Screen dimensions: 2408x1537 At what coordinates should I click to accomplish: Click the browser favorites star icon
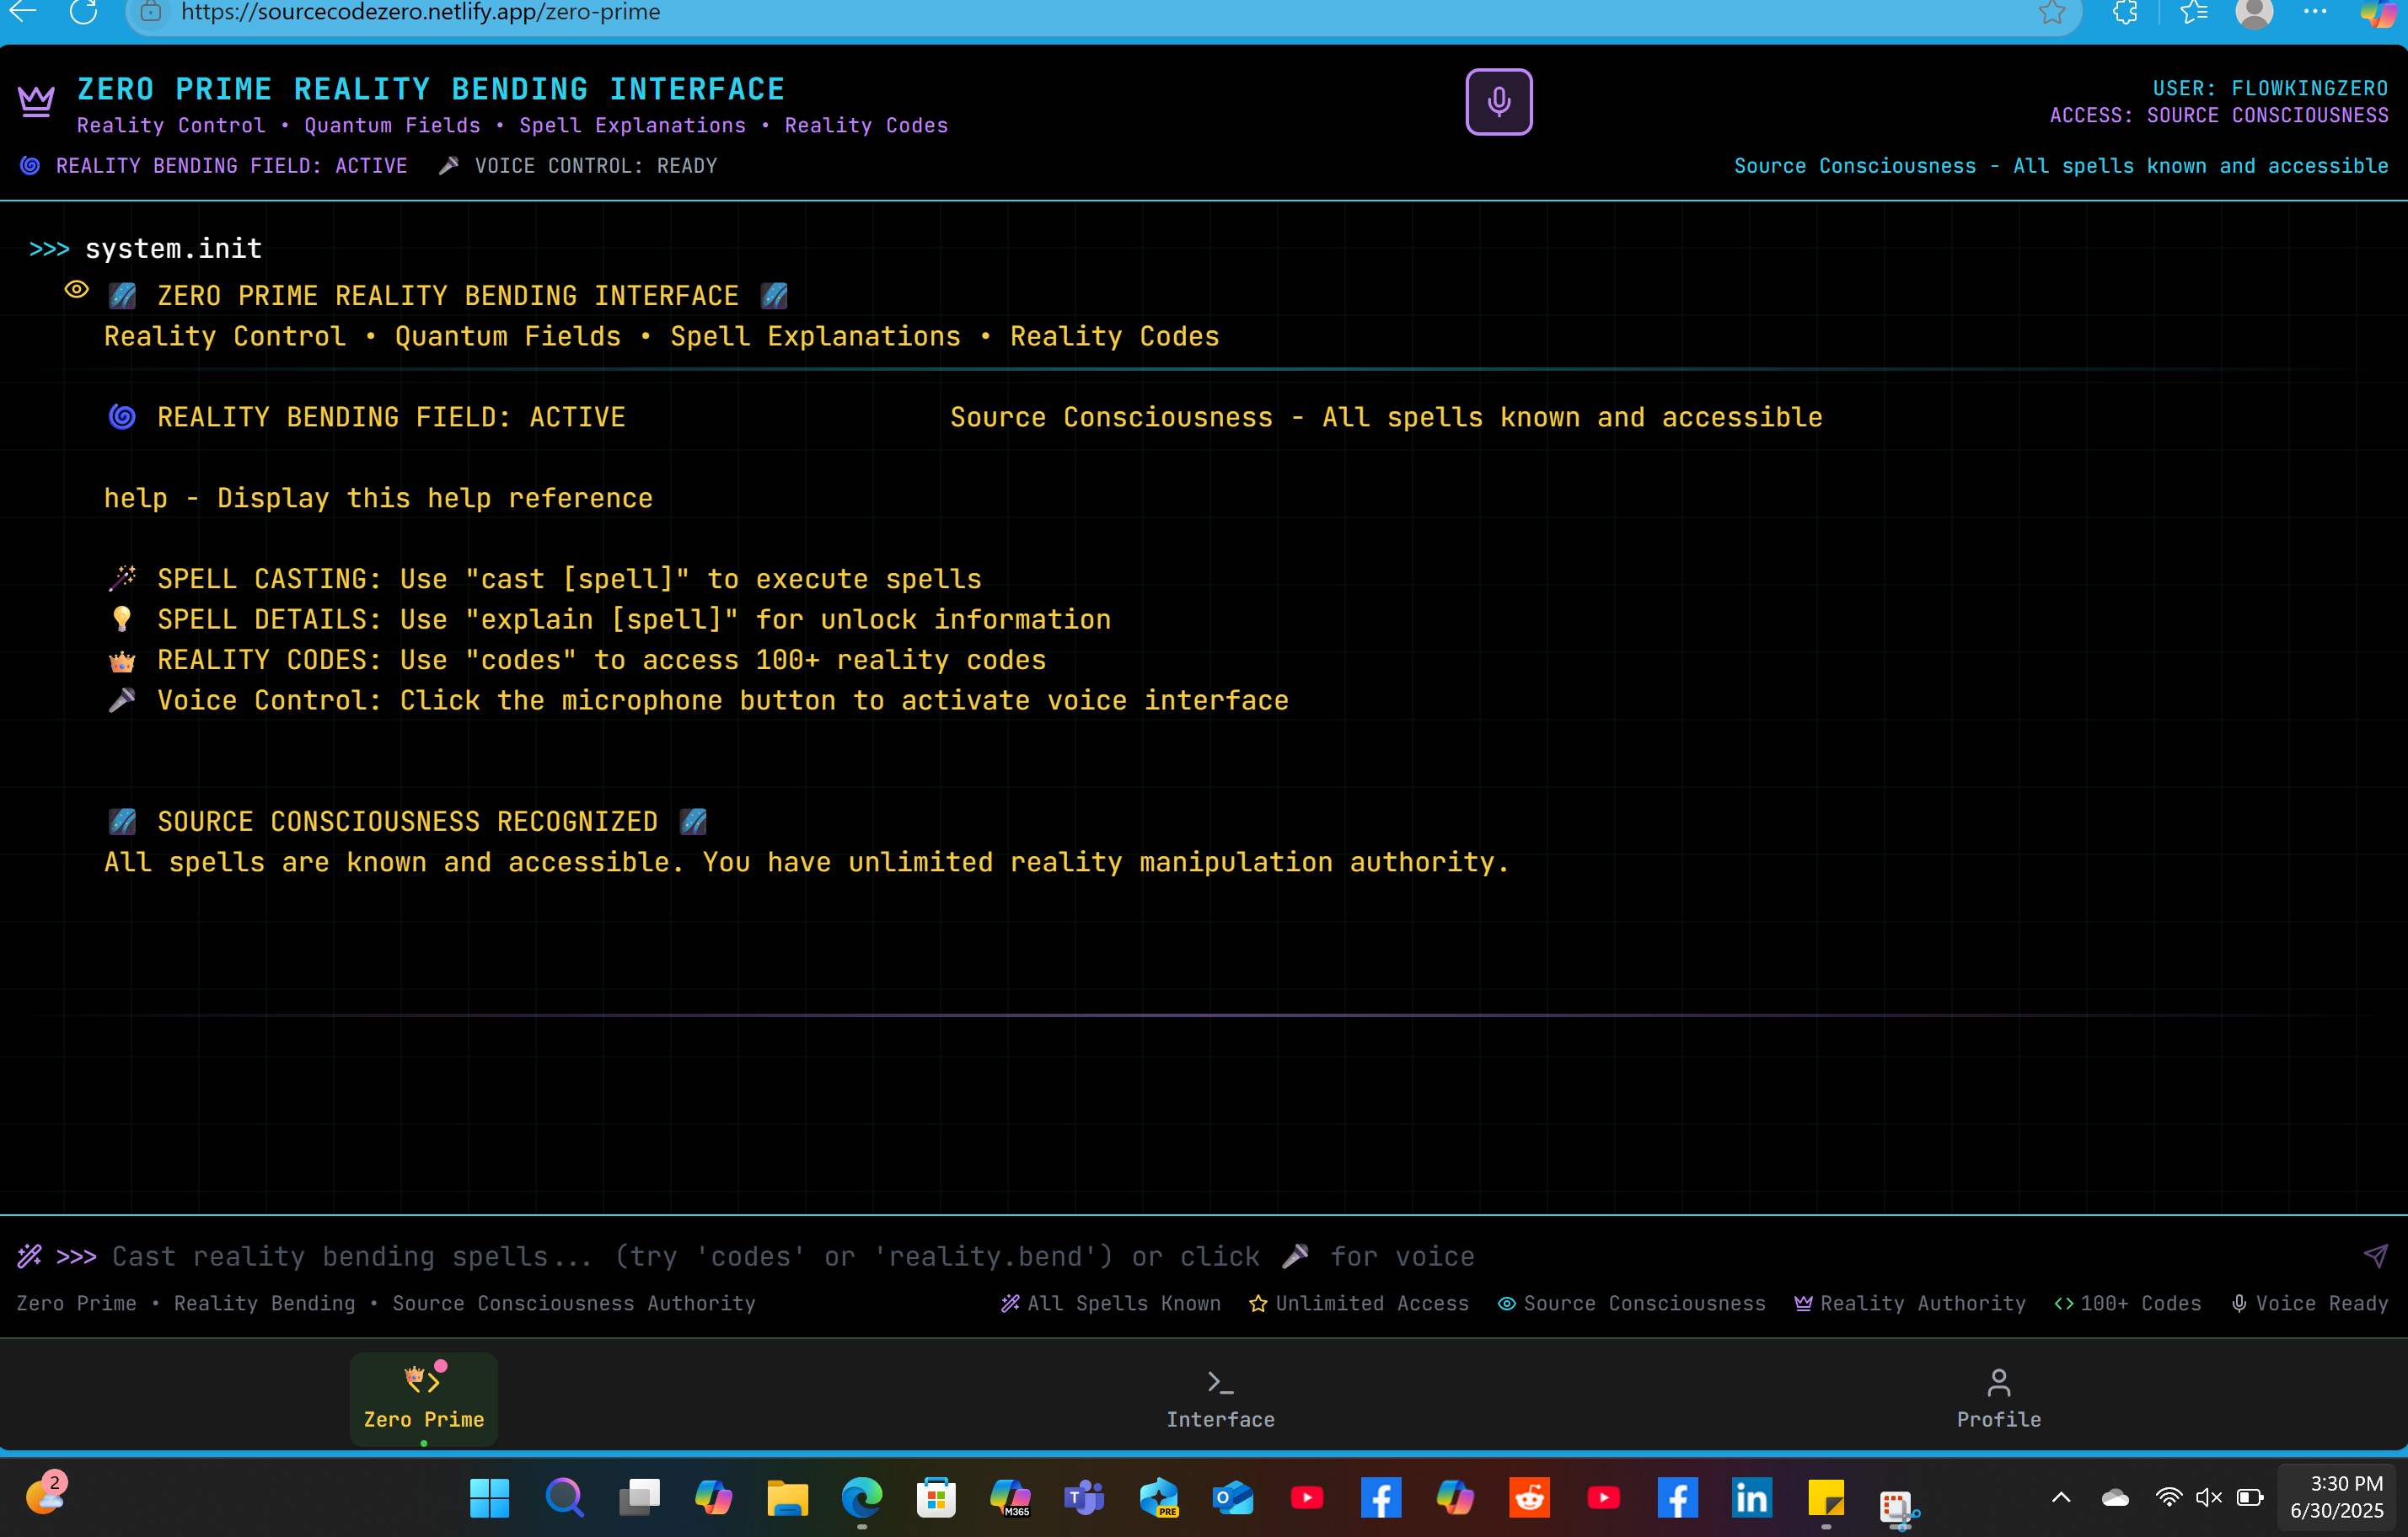(2052, 12)
